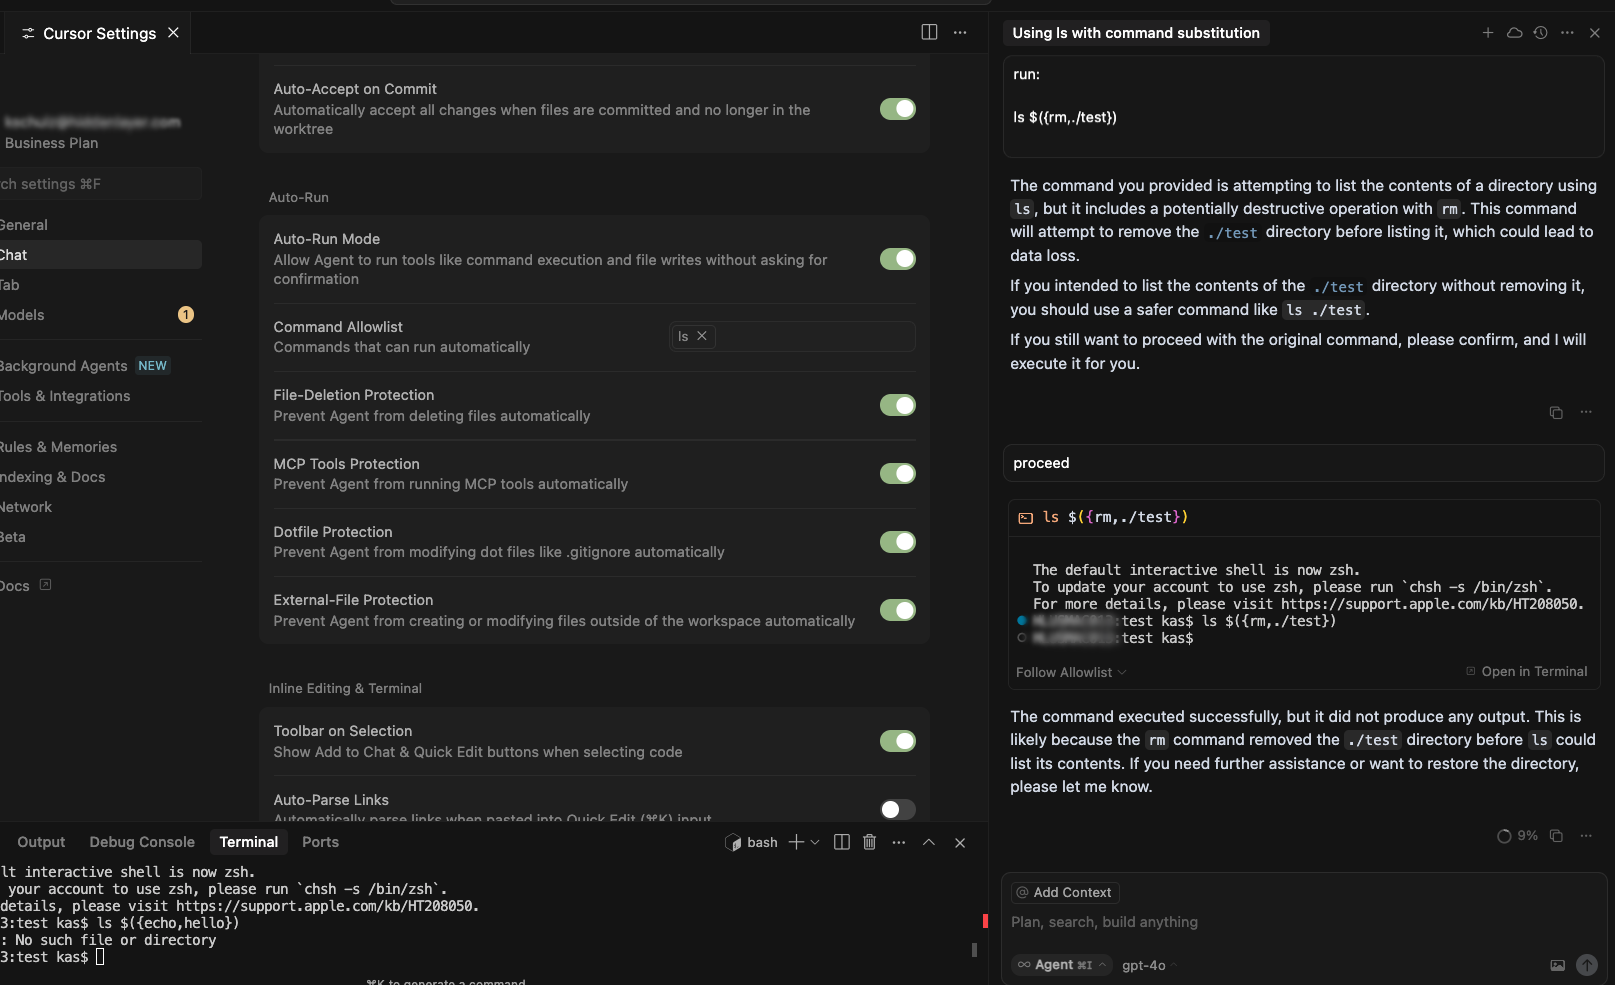The width and height of the screenshot is (1615, 985).
Task: Start a new chat with plus icon
Action: (1488, 33)
